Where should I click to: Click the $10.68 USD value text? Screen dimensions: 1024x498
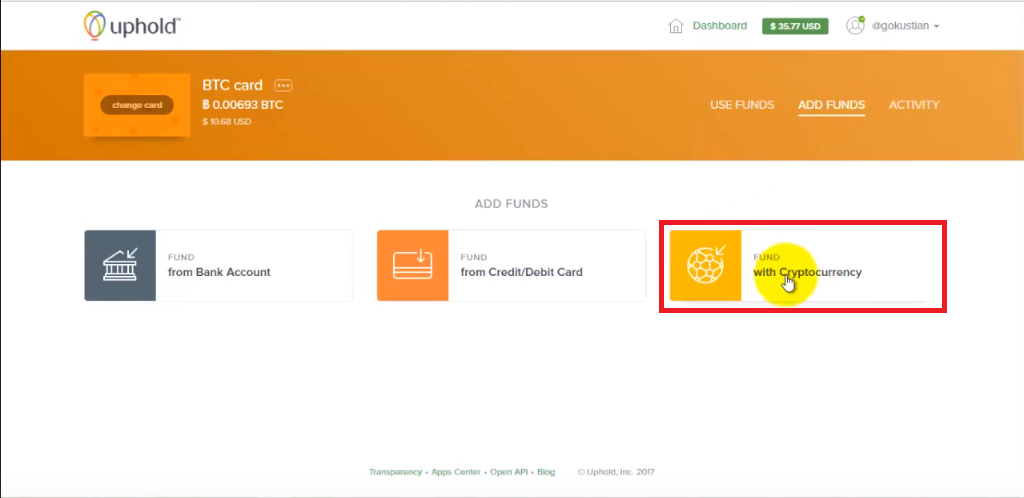227,122
